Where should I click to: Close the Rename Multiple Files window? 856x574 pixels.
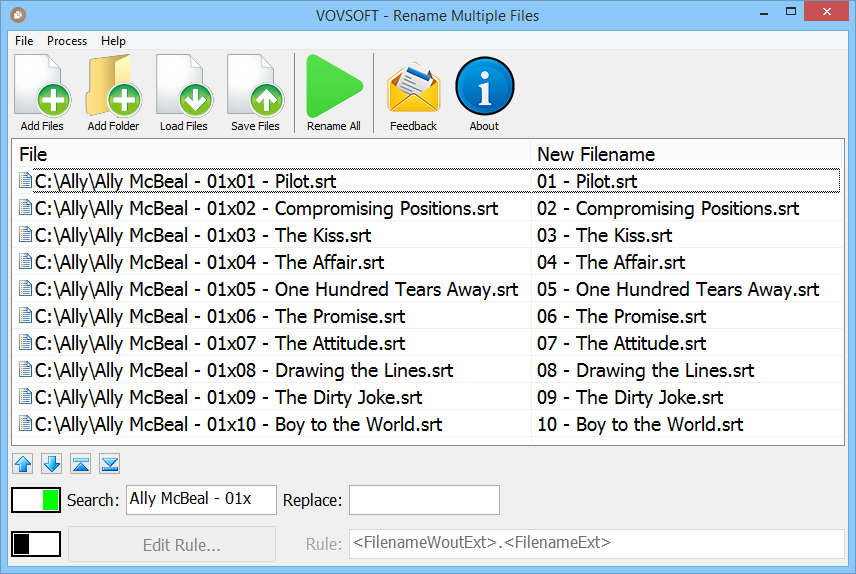click(827, 11)
